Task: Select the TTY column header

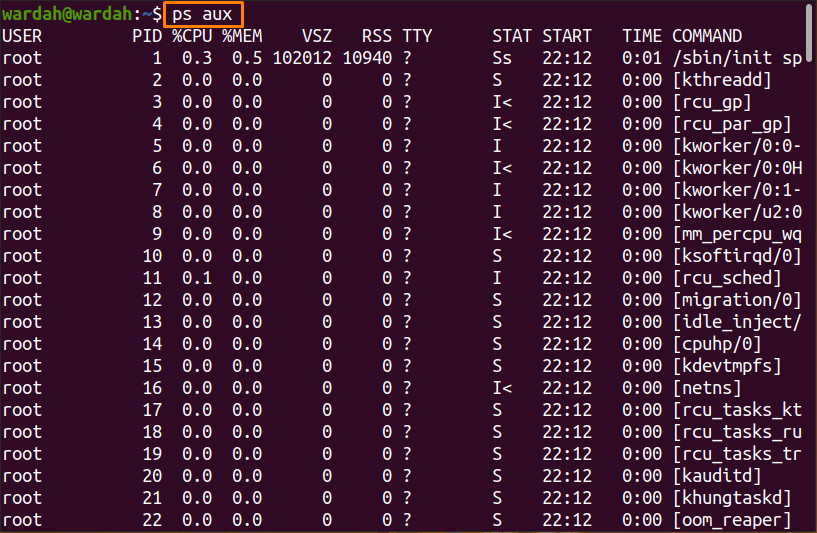Action: click(x=417, y=36)
